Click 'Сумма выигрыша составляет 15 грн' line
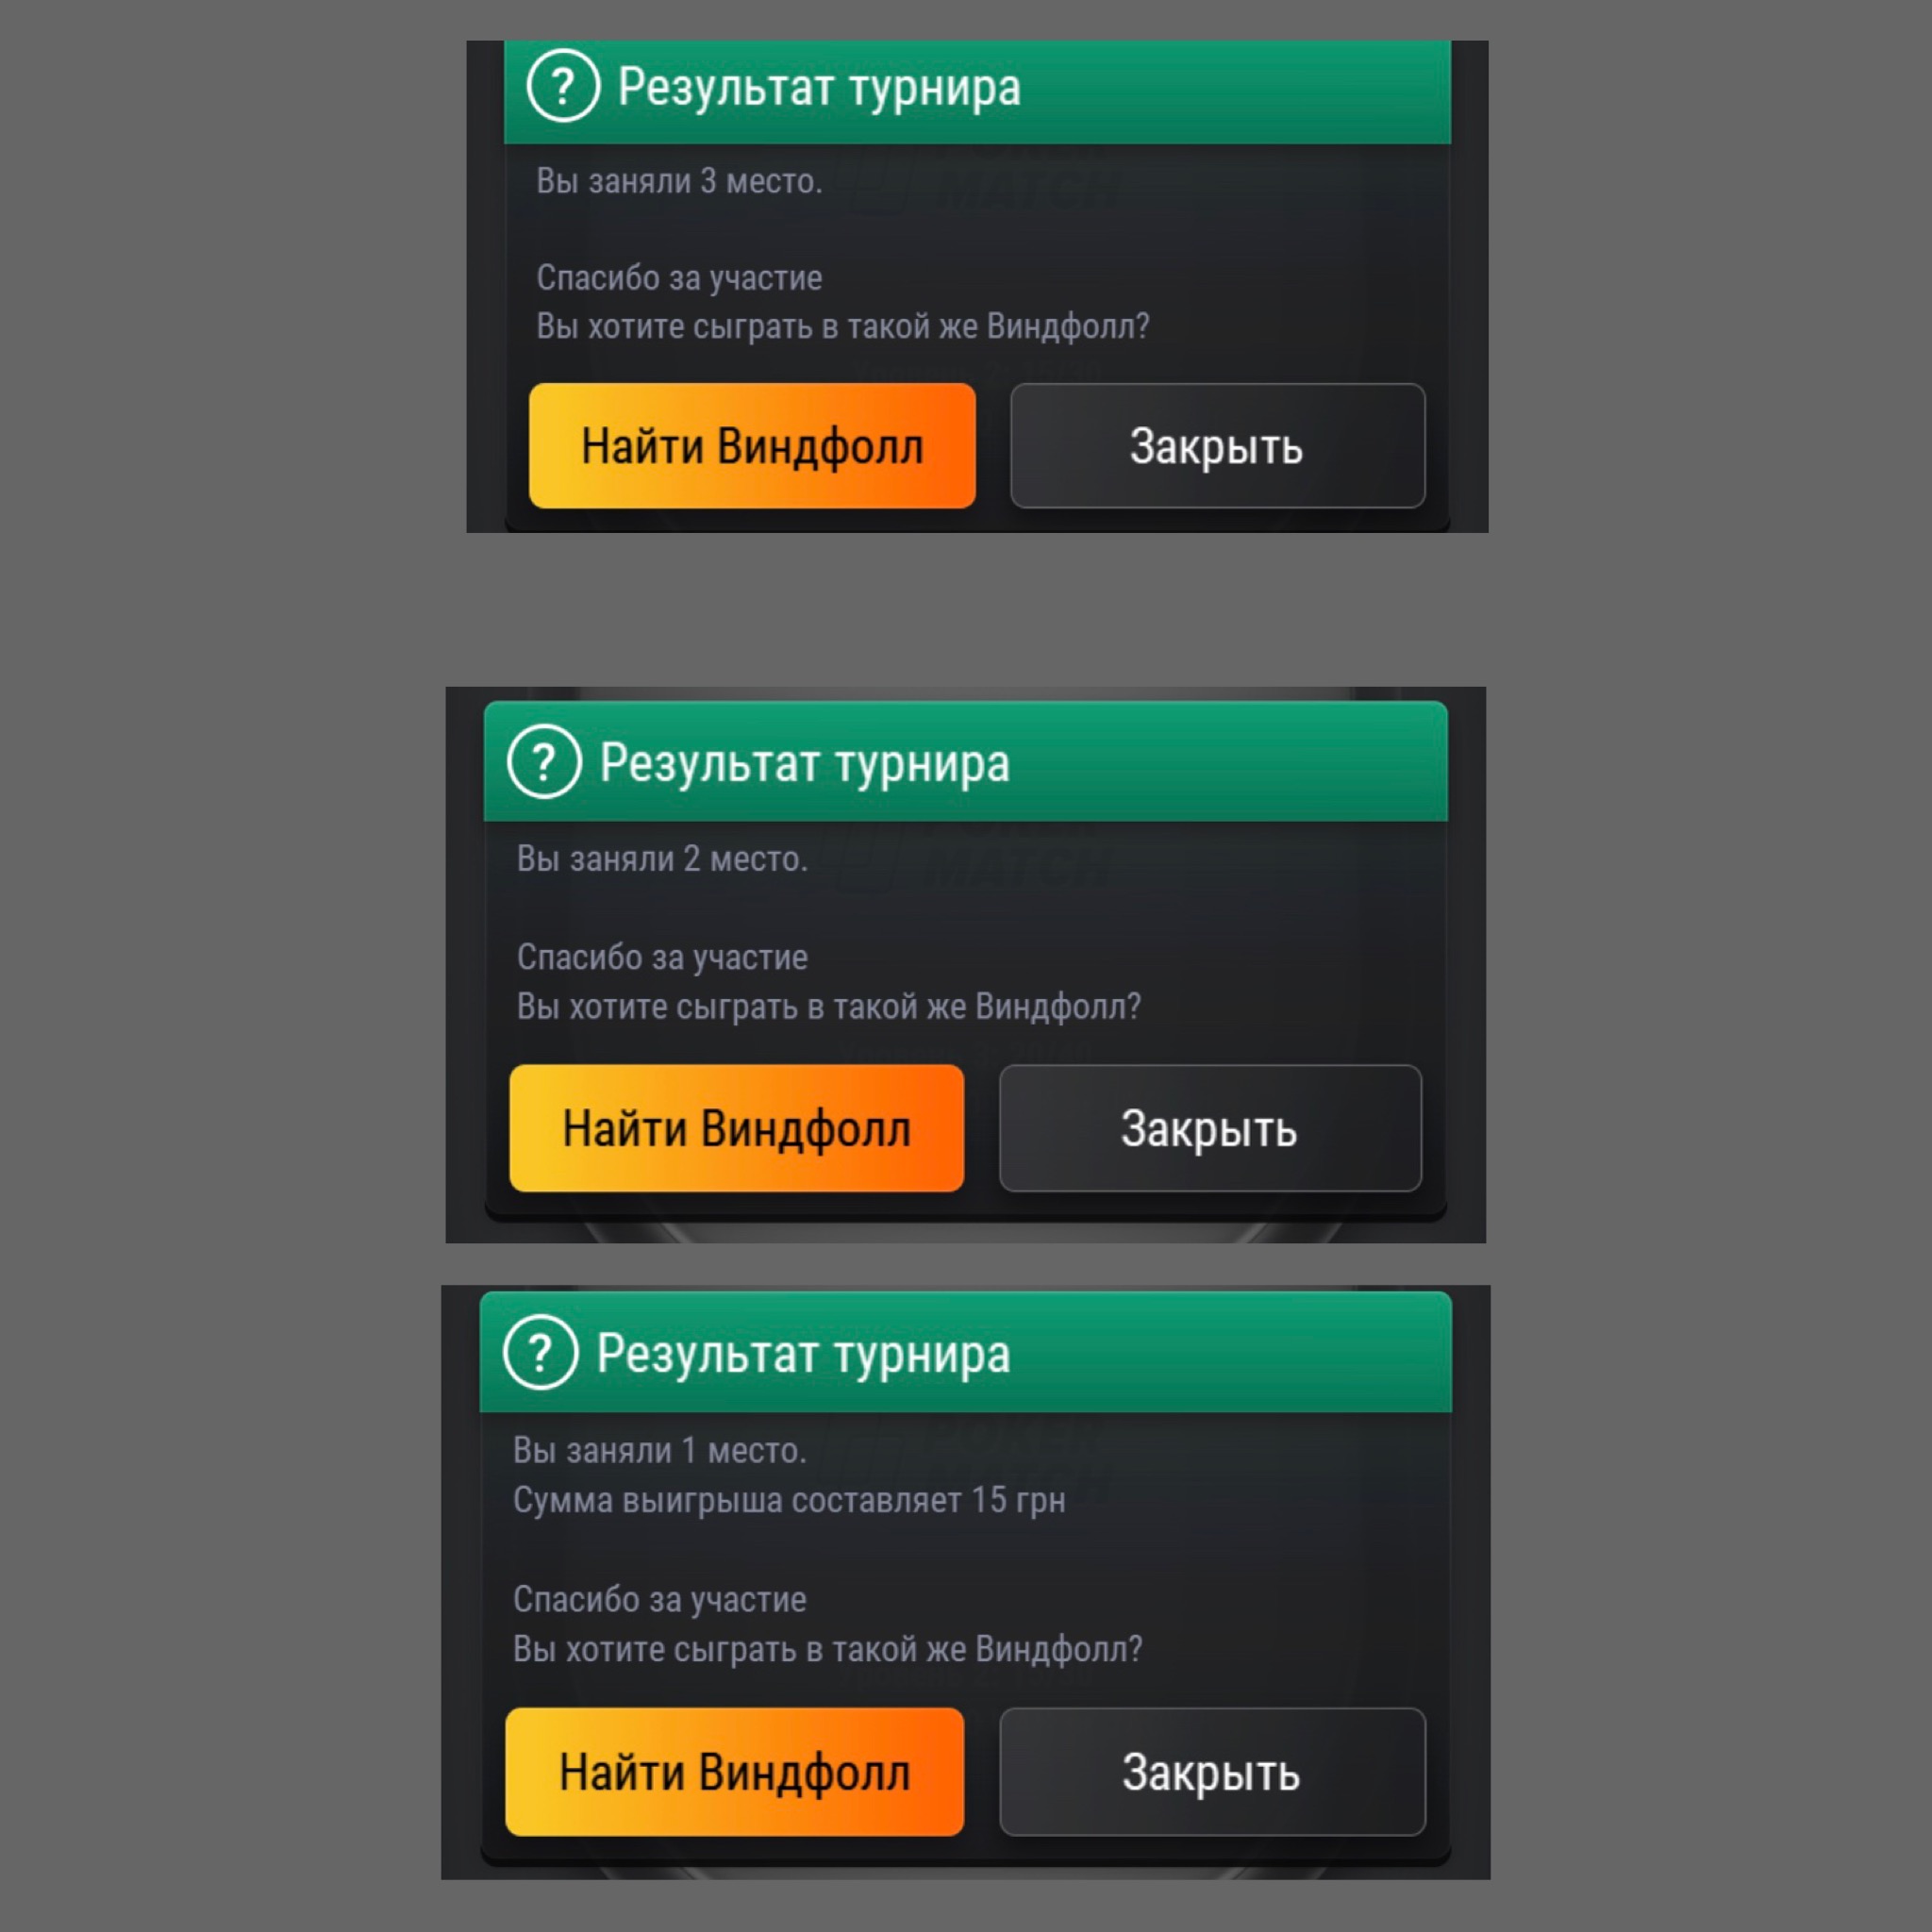Viewport: 1932px width, 1932px height. coord(789,1500)
